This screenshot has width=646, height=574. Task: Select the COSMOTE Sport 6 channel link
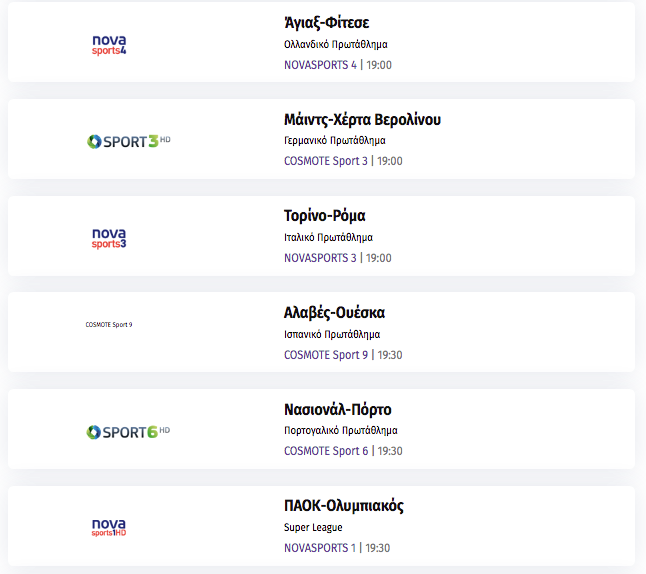pyautogui.click(x=325, y=451)
